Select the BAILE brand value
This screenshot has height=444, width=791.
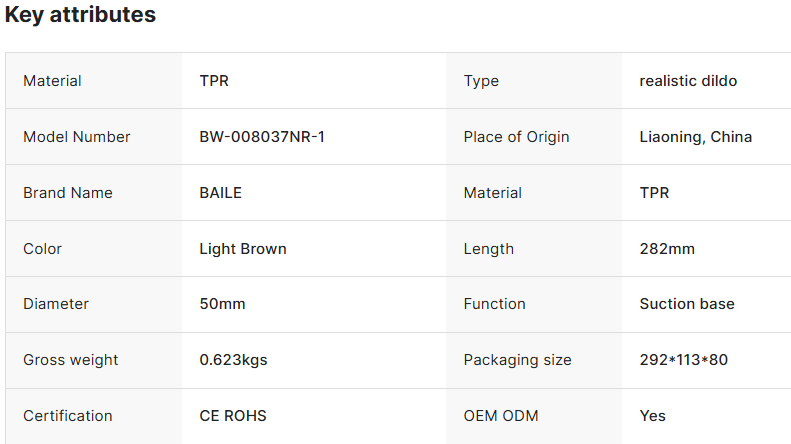click(x=220, y=193)
